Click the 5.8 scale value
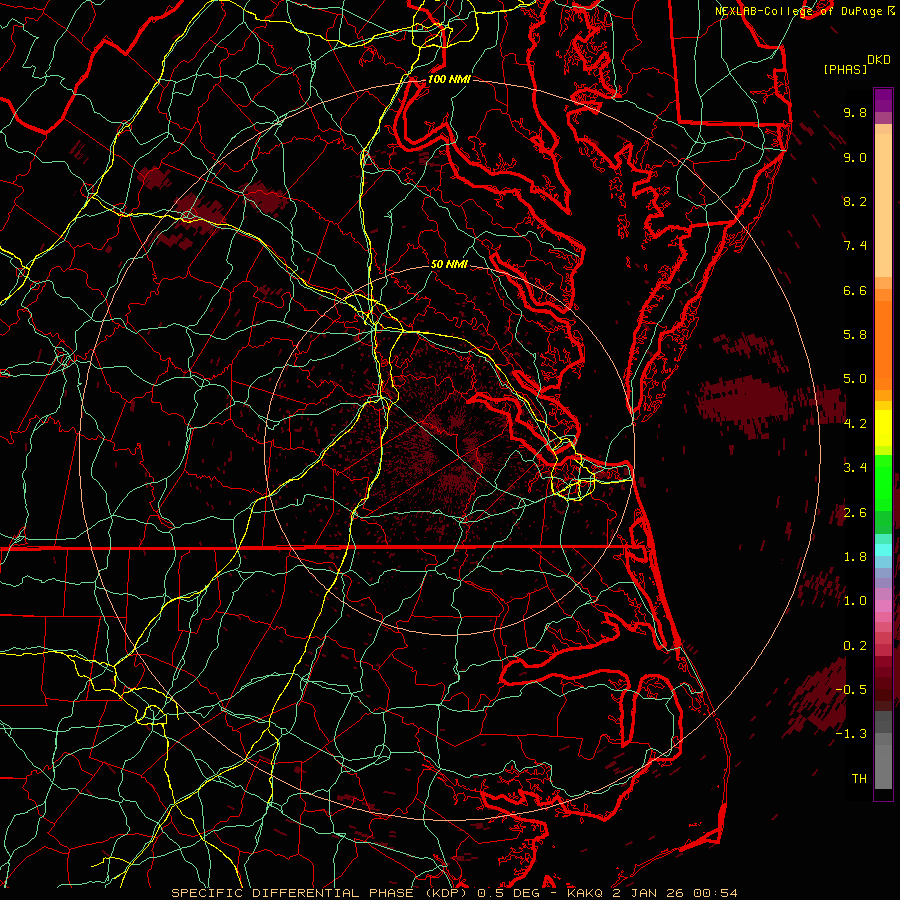 (855, 335)
